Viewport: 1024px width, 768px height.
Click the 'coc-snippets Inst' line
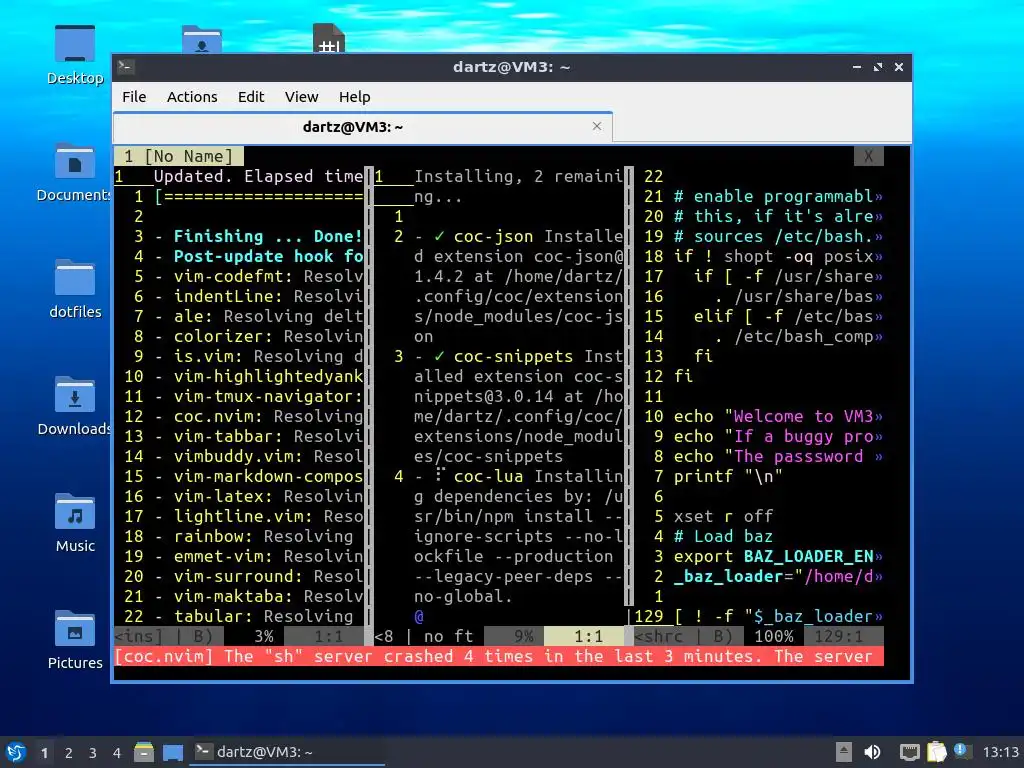[x=519, y=356]
